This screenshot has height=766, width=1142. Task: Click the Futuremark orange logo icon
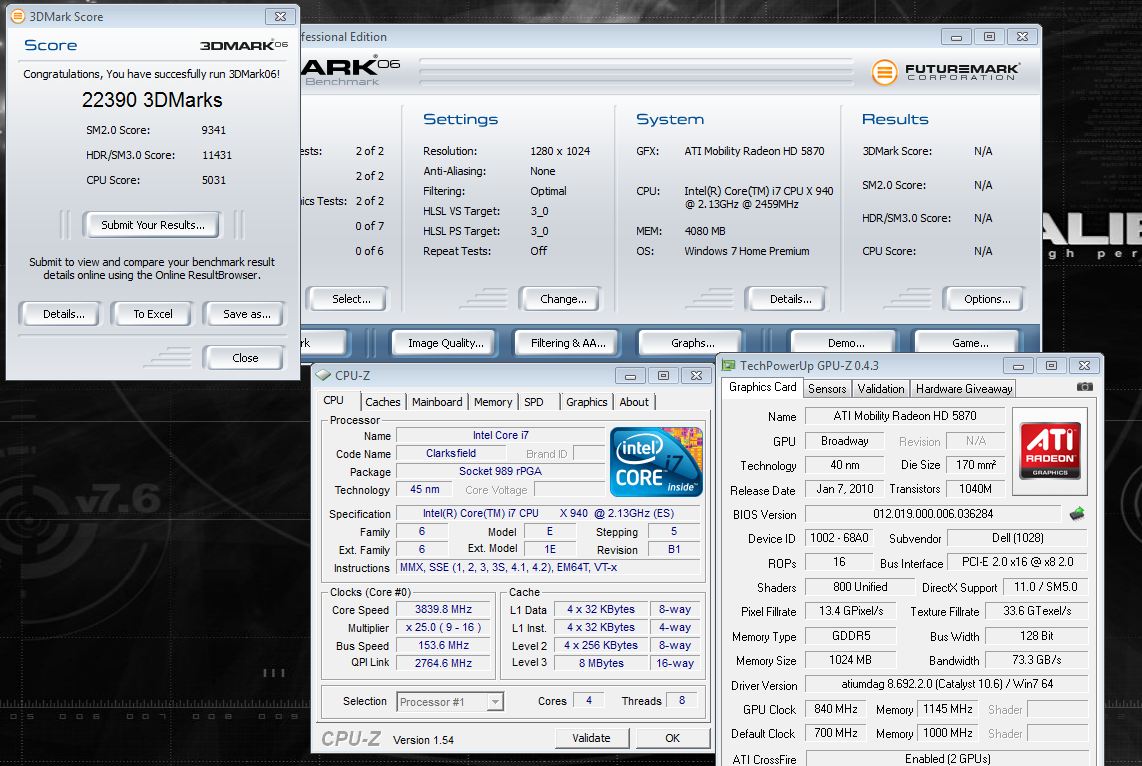[x=884, y=72]
